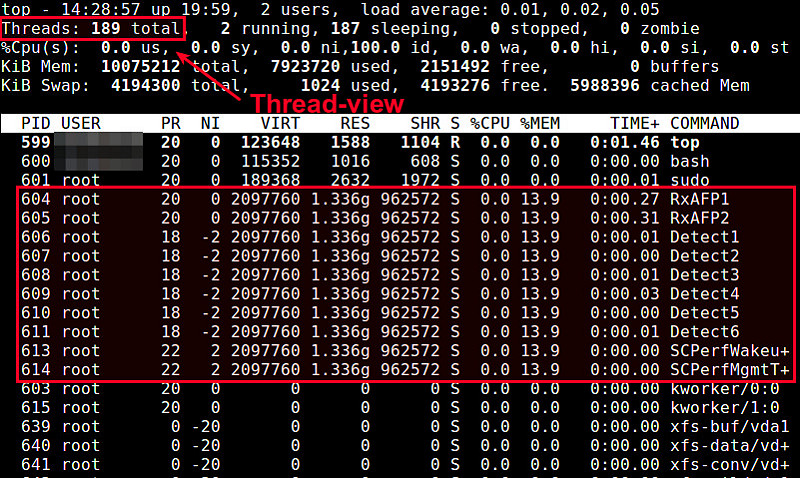This screenshot has width=800, height=478.
Task: Click the Detect4 thread entry
Action: coord(704,294)
